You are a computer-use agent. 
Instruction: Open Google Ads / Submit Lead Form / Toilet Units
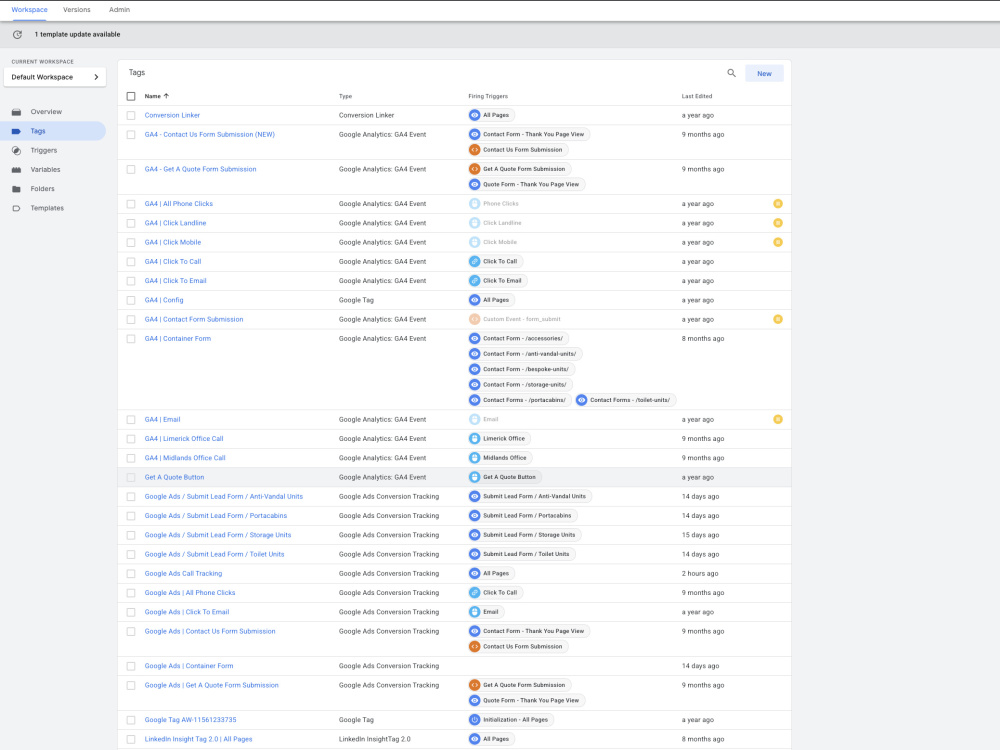coord(214,554)
